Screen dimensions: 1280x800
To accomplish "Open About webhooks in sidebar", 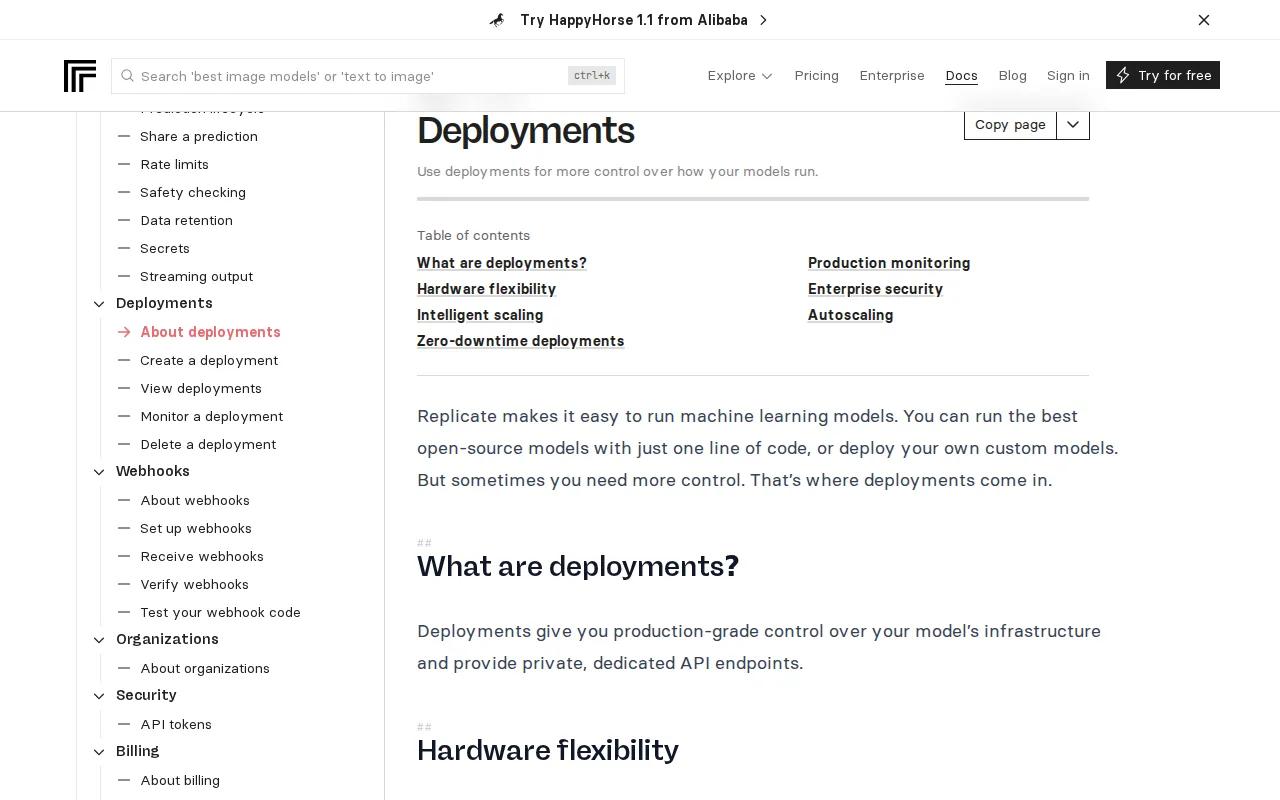I will [195, 500].
